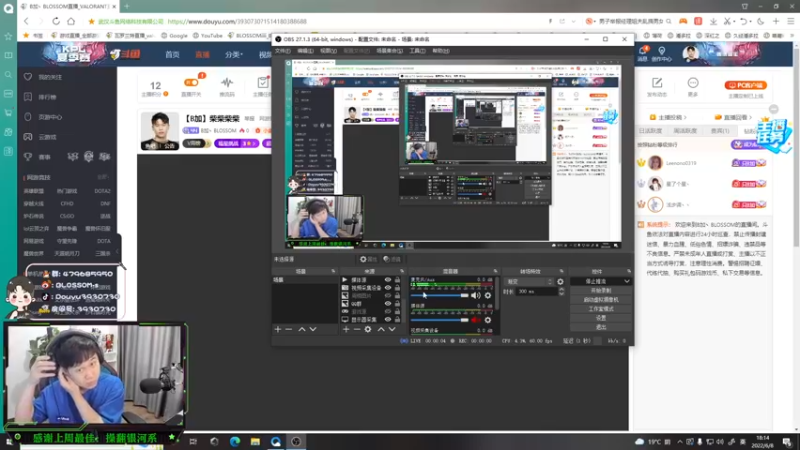The height and width of the screenshot is (450, 800).
Task: Toggle the Douyu live broadcast switch
Action: (191, 82)
